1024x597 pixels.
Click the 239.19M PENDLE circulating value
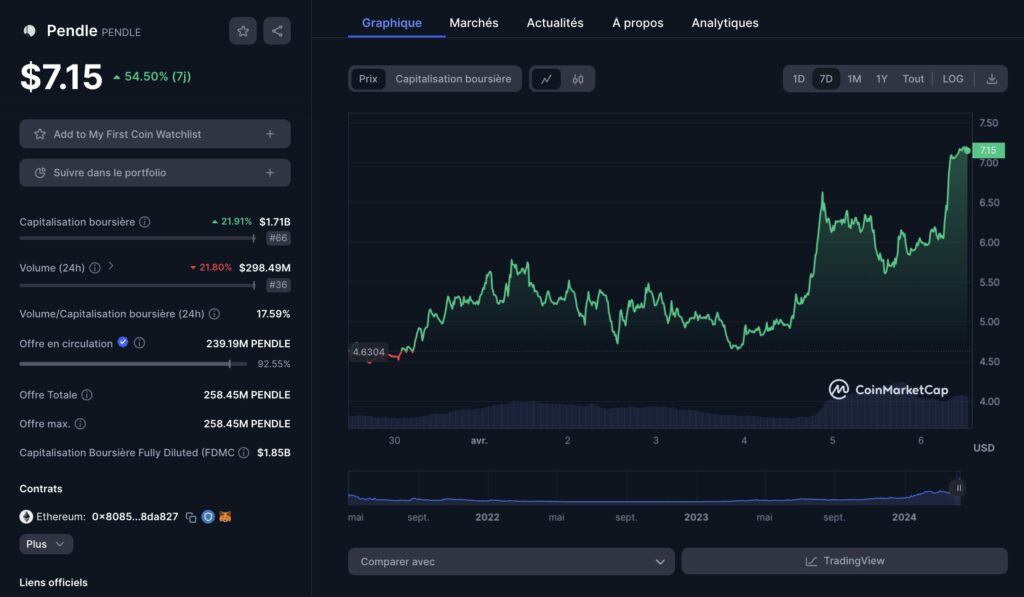point(248,344)
